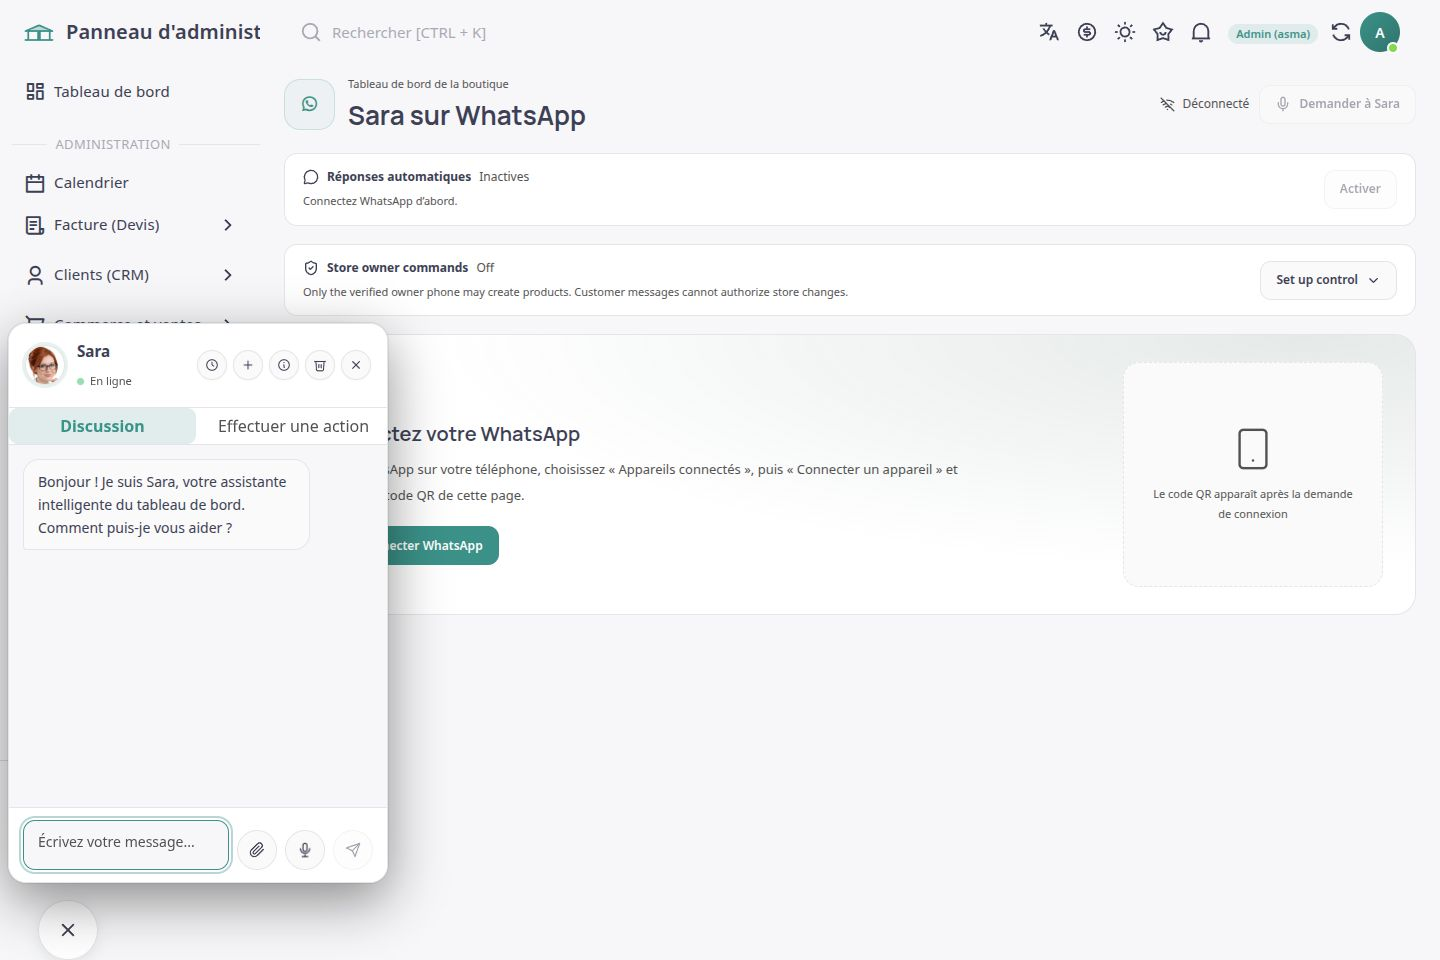
Task: Attach a file with the paperclip icon
Action: tap(257, 850)
